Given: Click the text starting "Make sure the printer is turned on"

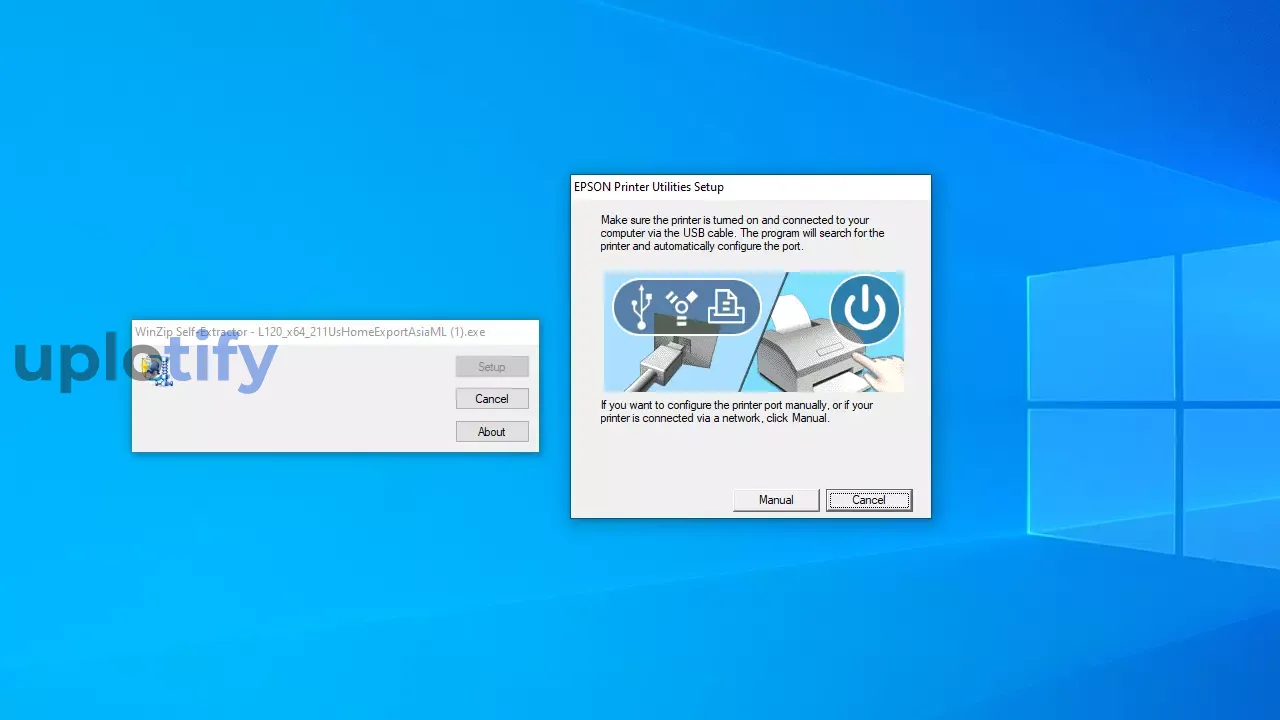Looking at the screenshot, I should (742, 233).
